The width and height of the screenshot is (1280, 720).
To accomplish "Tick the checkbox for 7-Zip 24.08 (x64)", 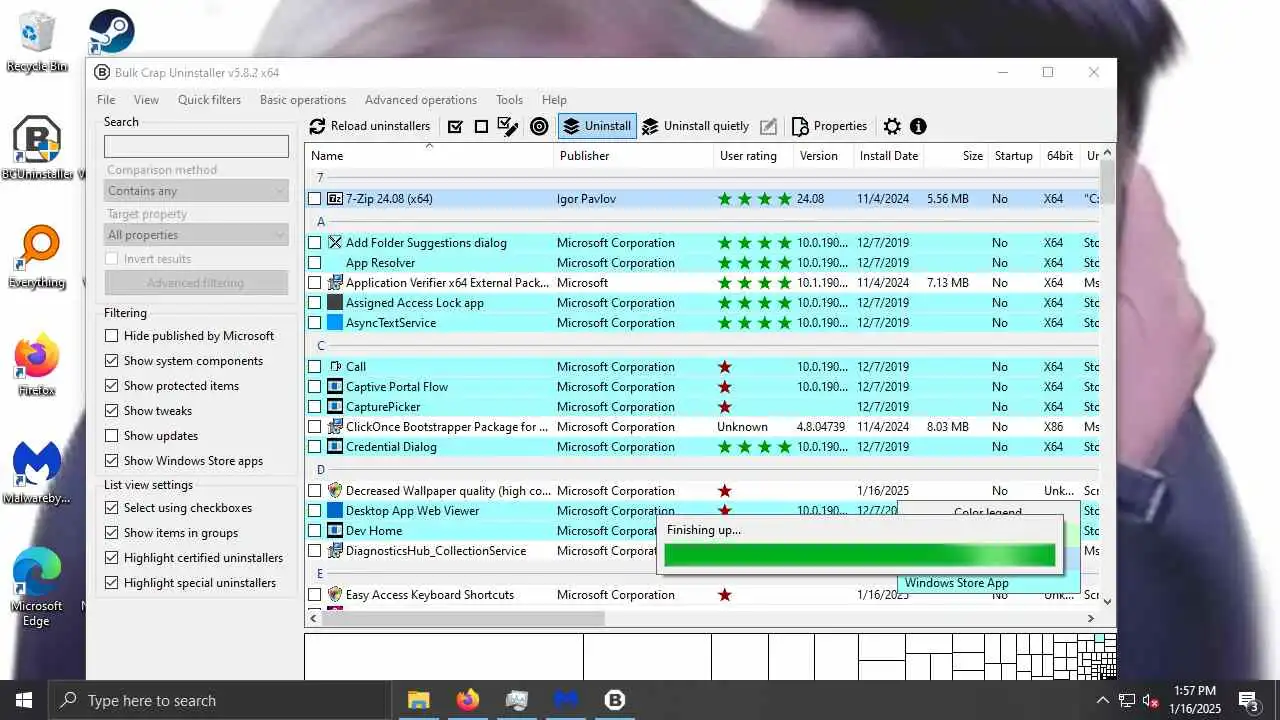I will 314,199.
